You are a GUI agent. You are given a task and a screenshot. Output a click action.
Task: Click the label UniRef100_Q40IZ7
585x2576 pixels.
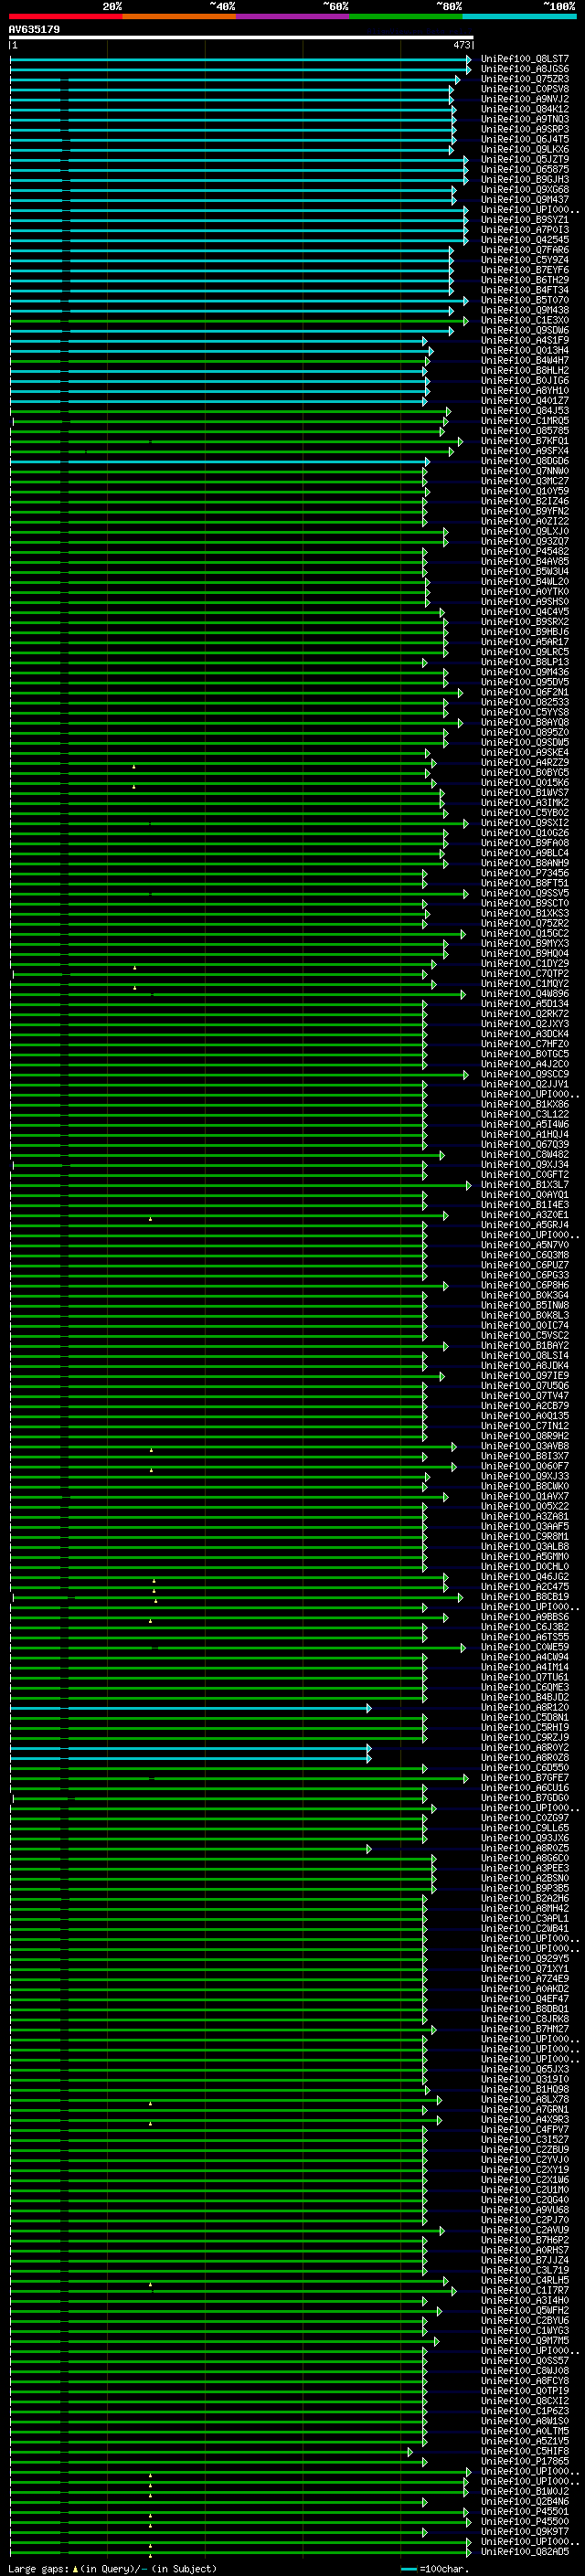coord(525,400)
